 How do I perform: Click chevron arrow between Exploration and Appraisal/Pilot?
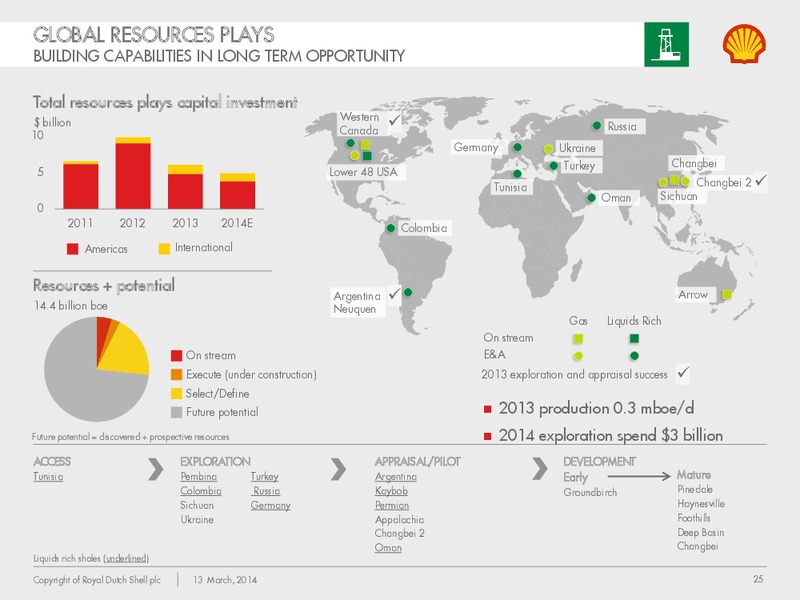pos(338,469)
